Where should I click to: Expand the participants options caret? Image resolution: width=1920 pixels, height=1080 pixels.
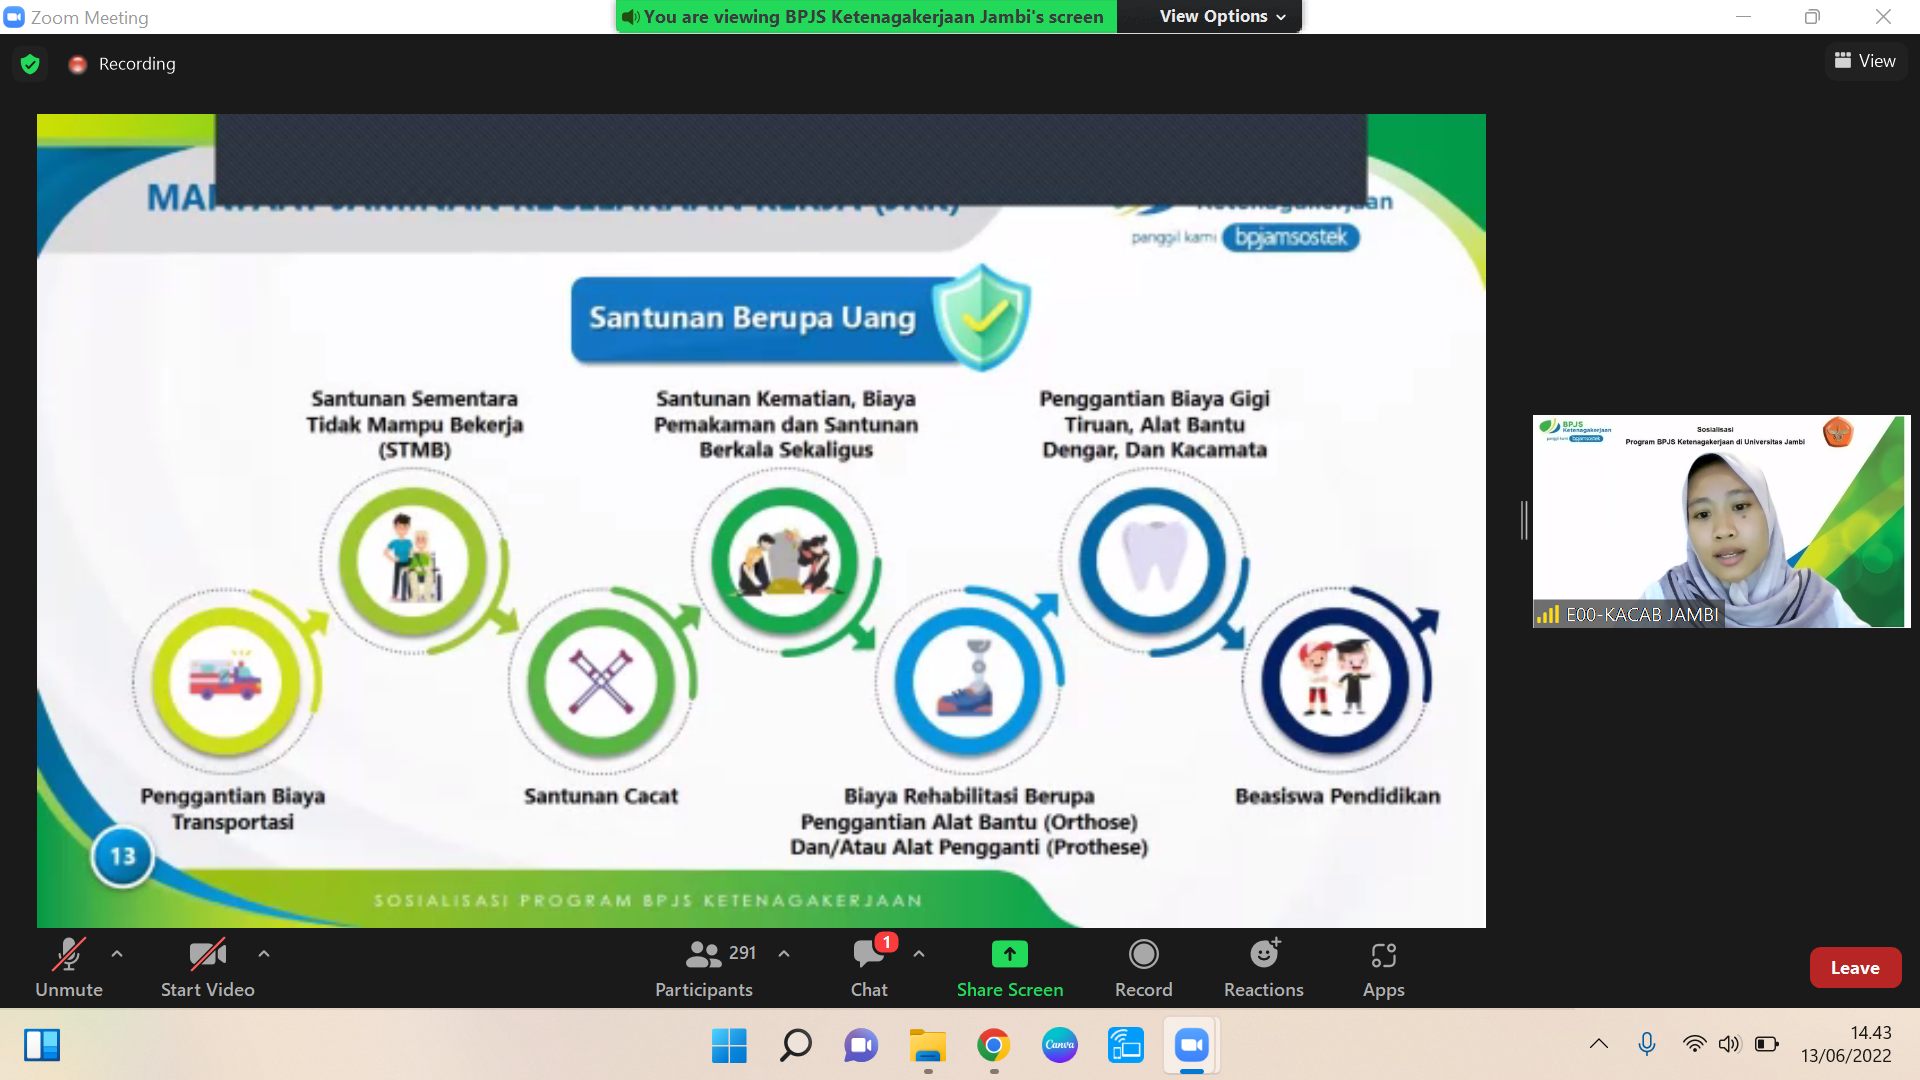point(784,954)
